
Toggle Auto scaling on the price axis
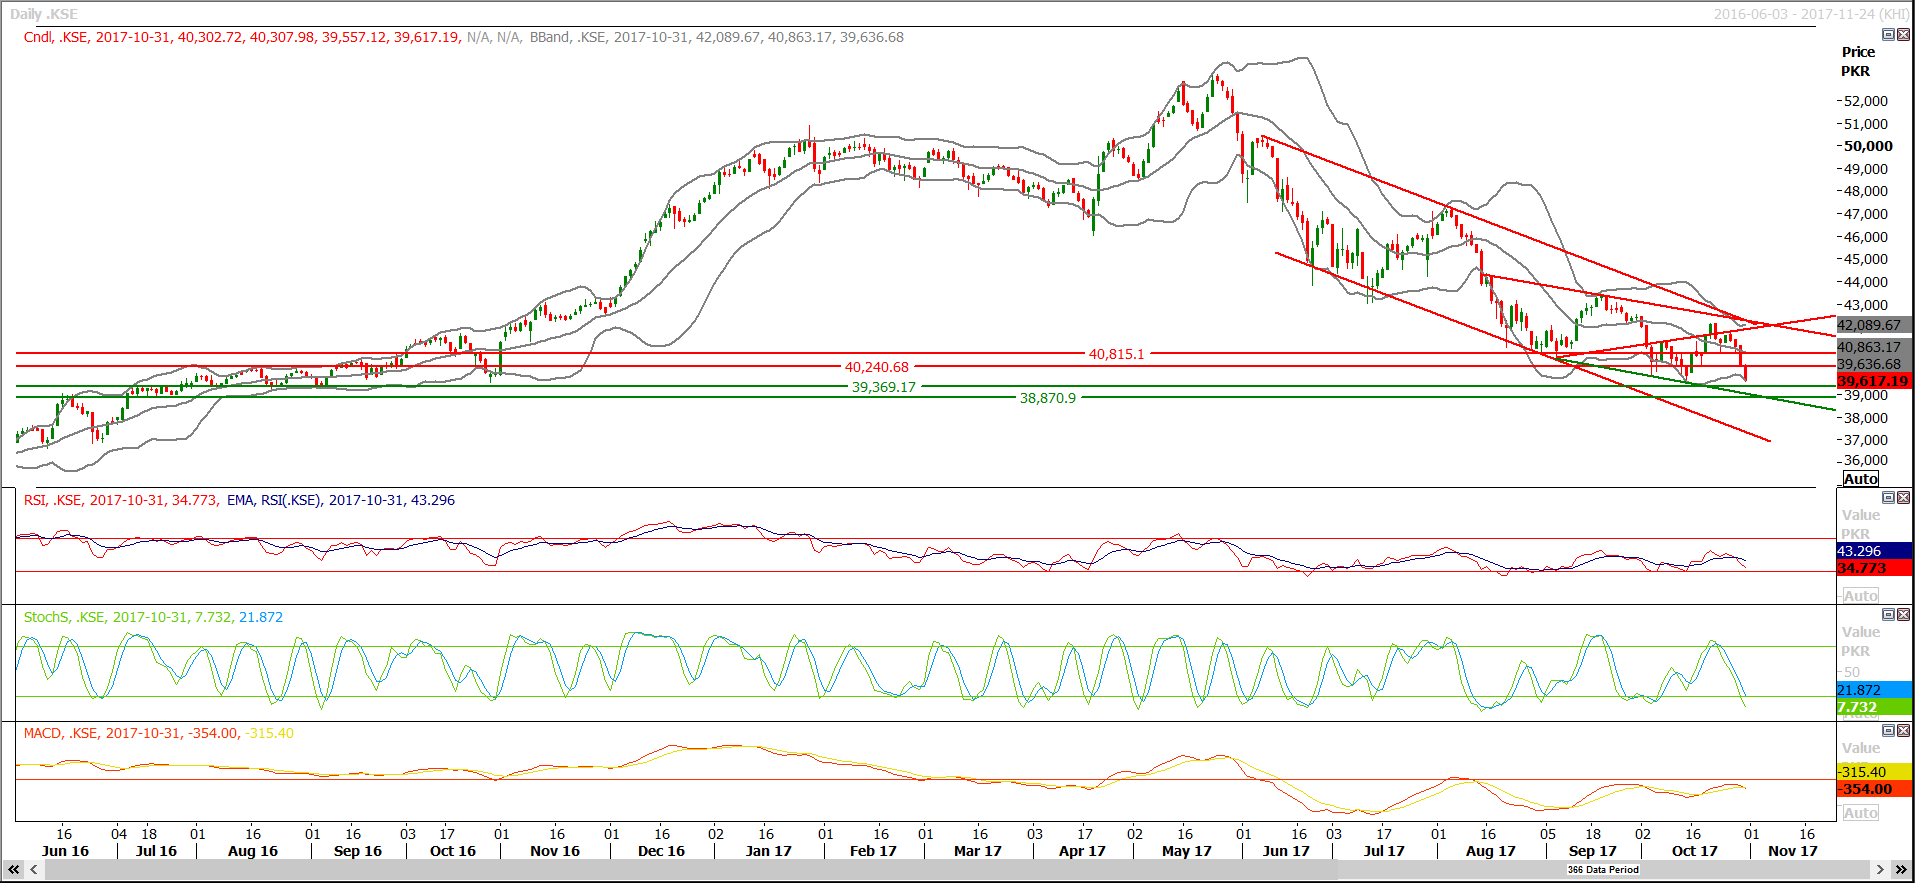click(1860, 479)
